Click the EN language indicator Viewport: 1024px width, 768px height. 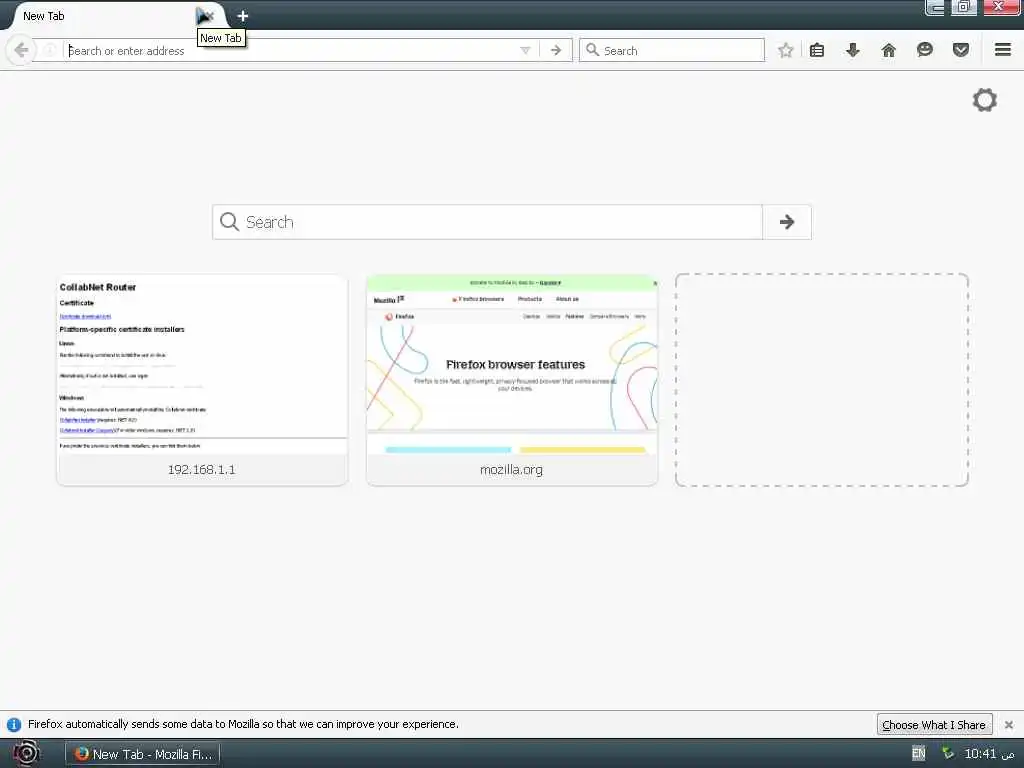click(918, 754)
